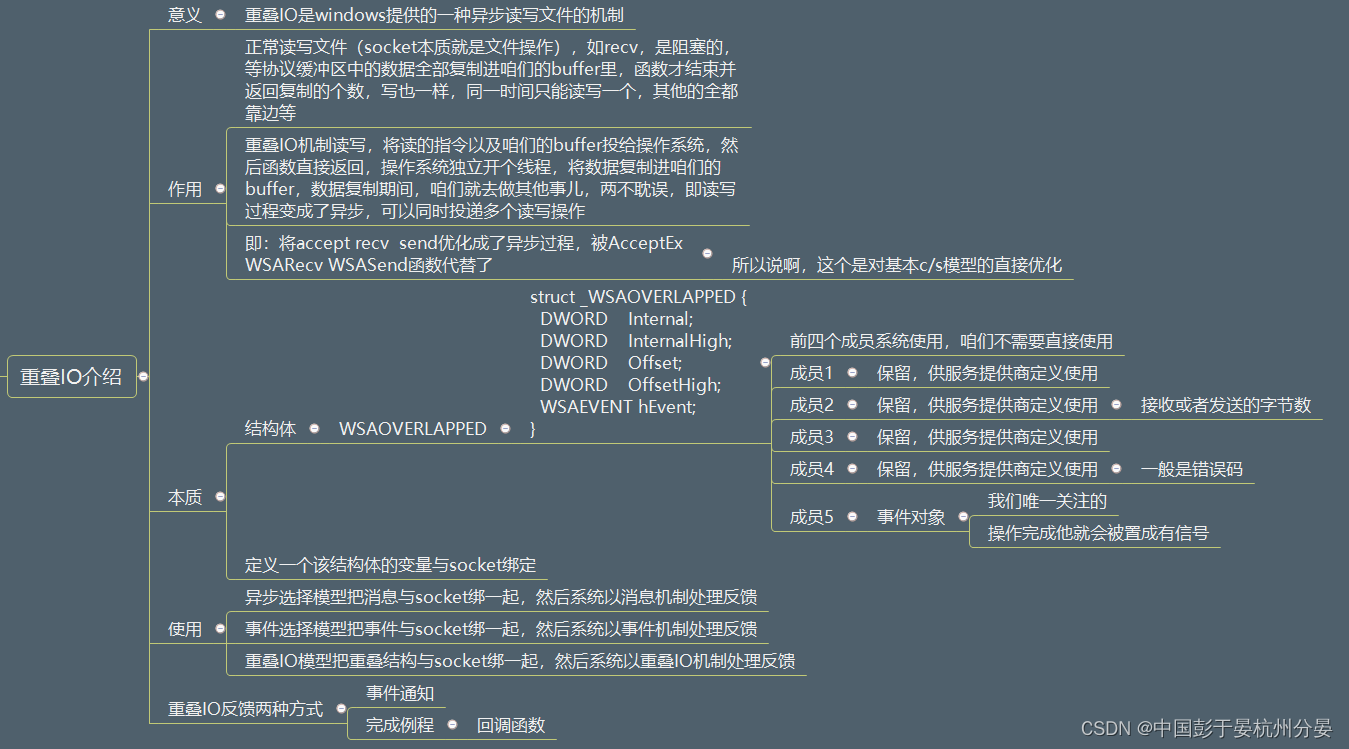Screen dimensions: 1349x749
Task: Collapse the 成员1 toggle circle
Action: click(853, 373)
